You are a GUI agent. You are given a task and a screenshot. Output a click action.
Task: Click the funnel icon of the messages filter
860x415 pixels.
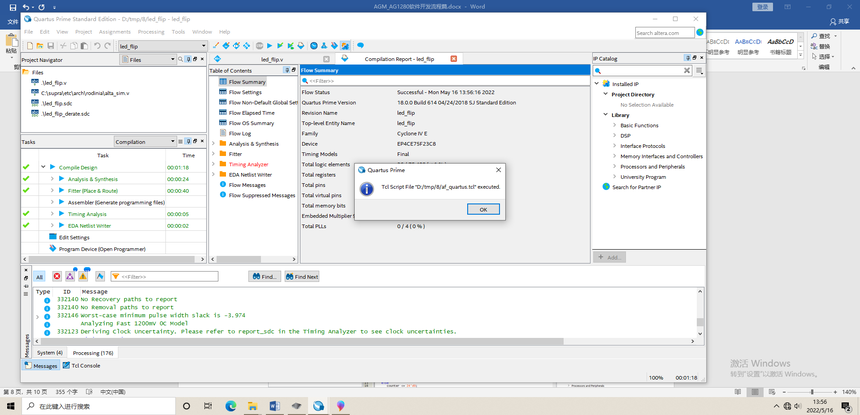(x=116, y=277)
